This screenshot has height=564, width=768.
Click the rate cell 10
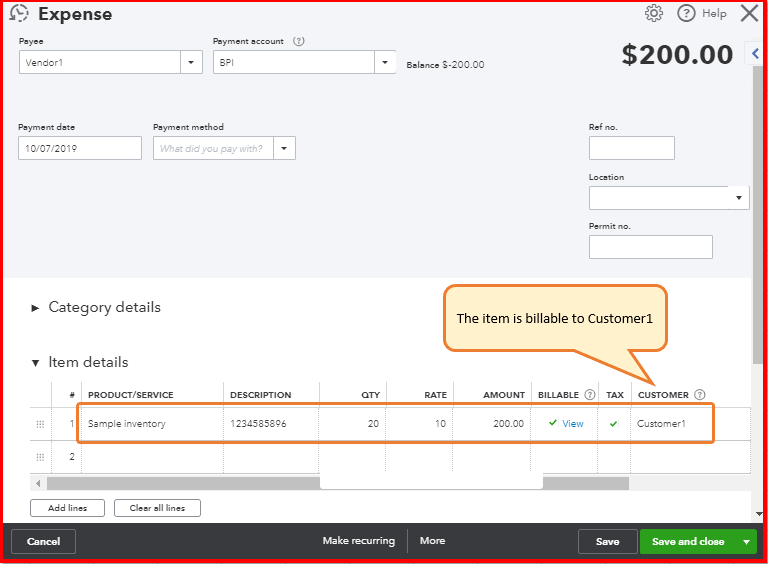coord(419,424)
